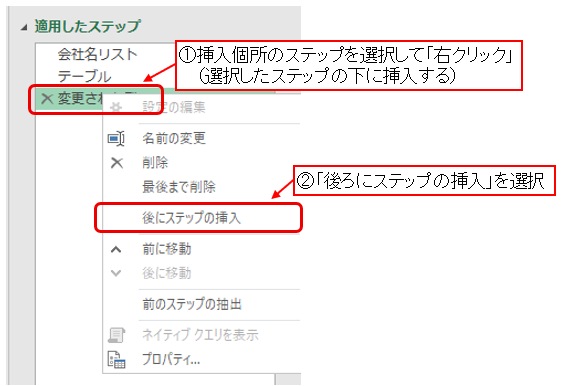
Task: Collapse the 適用したステップ section triangle
Action: pos(24,27)
